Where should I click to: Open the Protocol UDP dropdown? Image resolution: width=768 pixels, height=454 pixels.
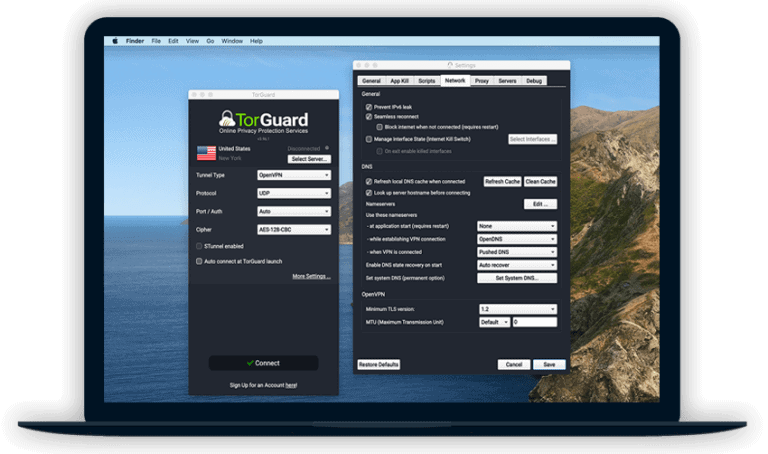coord(294,193)
